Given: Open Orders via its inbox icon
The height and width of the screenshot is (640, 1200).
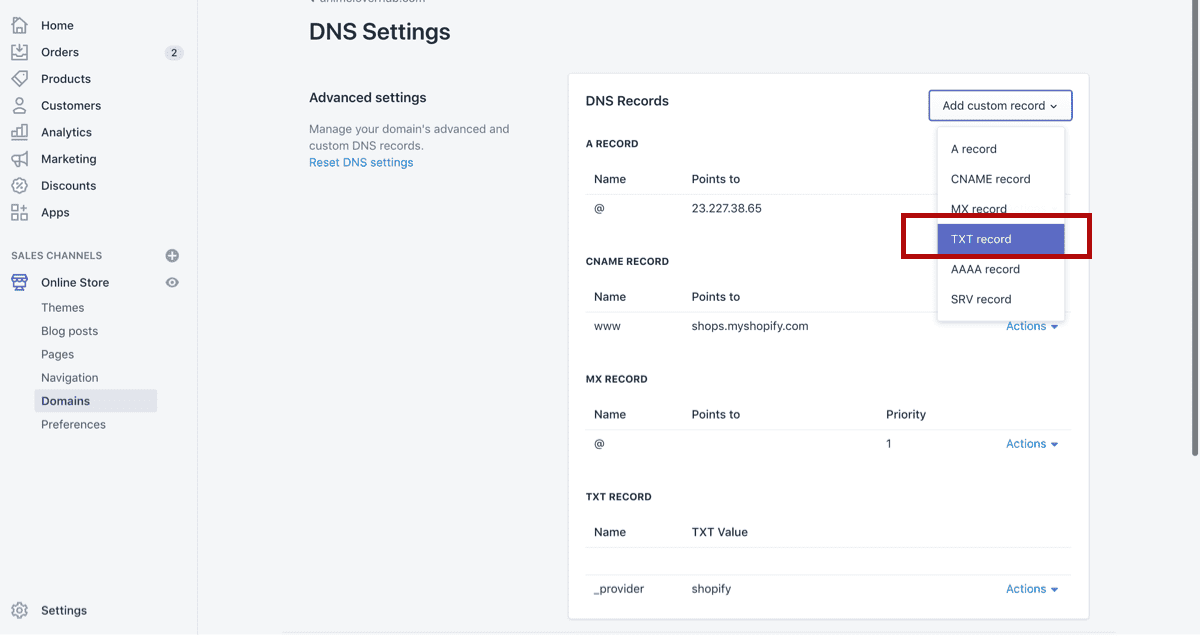Looking at the screenshot, I should click(x=20, y=52).
